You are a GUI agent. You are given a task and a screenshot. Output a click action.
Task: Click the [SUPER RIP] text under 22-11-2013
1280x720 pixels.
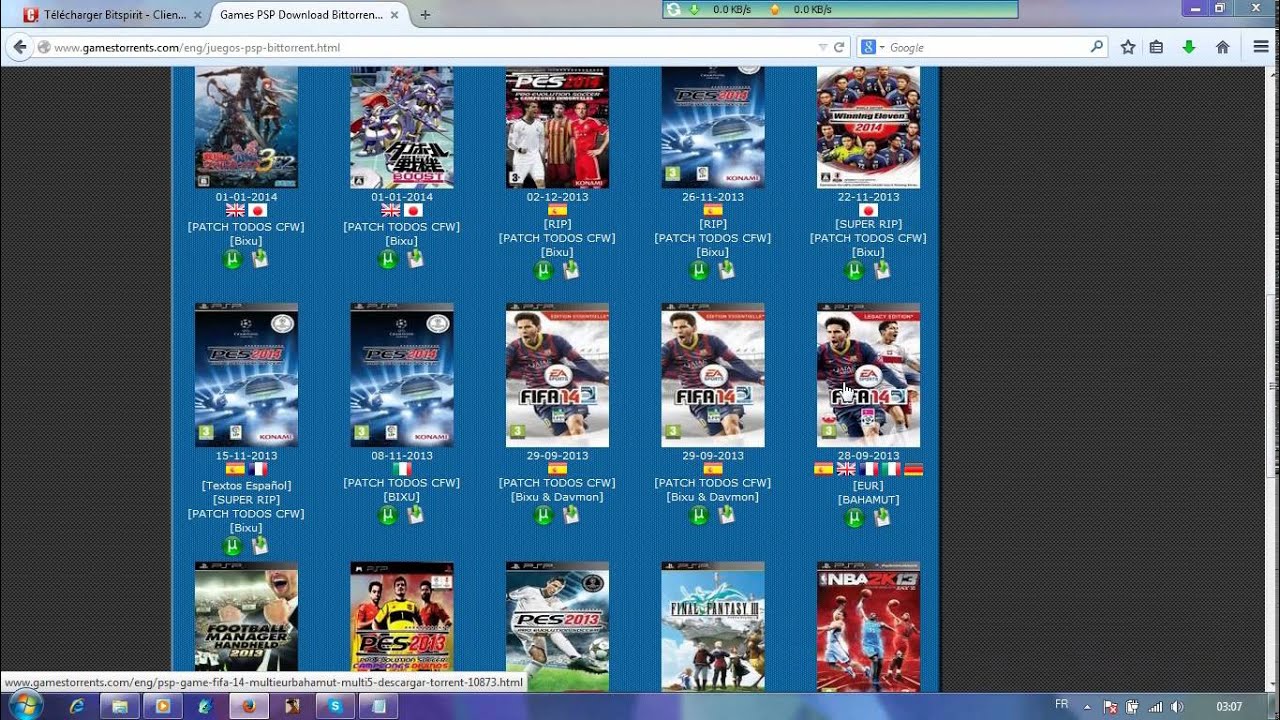coord(868,224)
